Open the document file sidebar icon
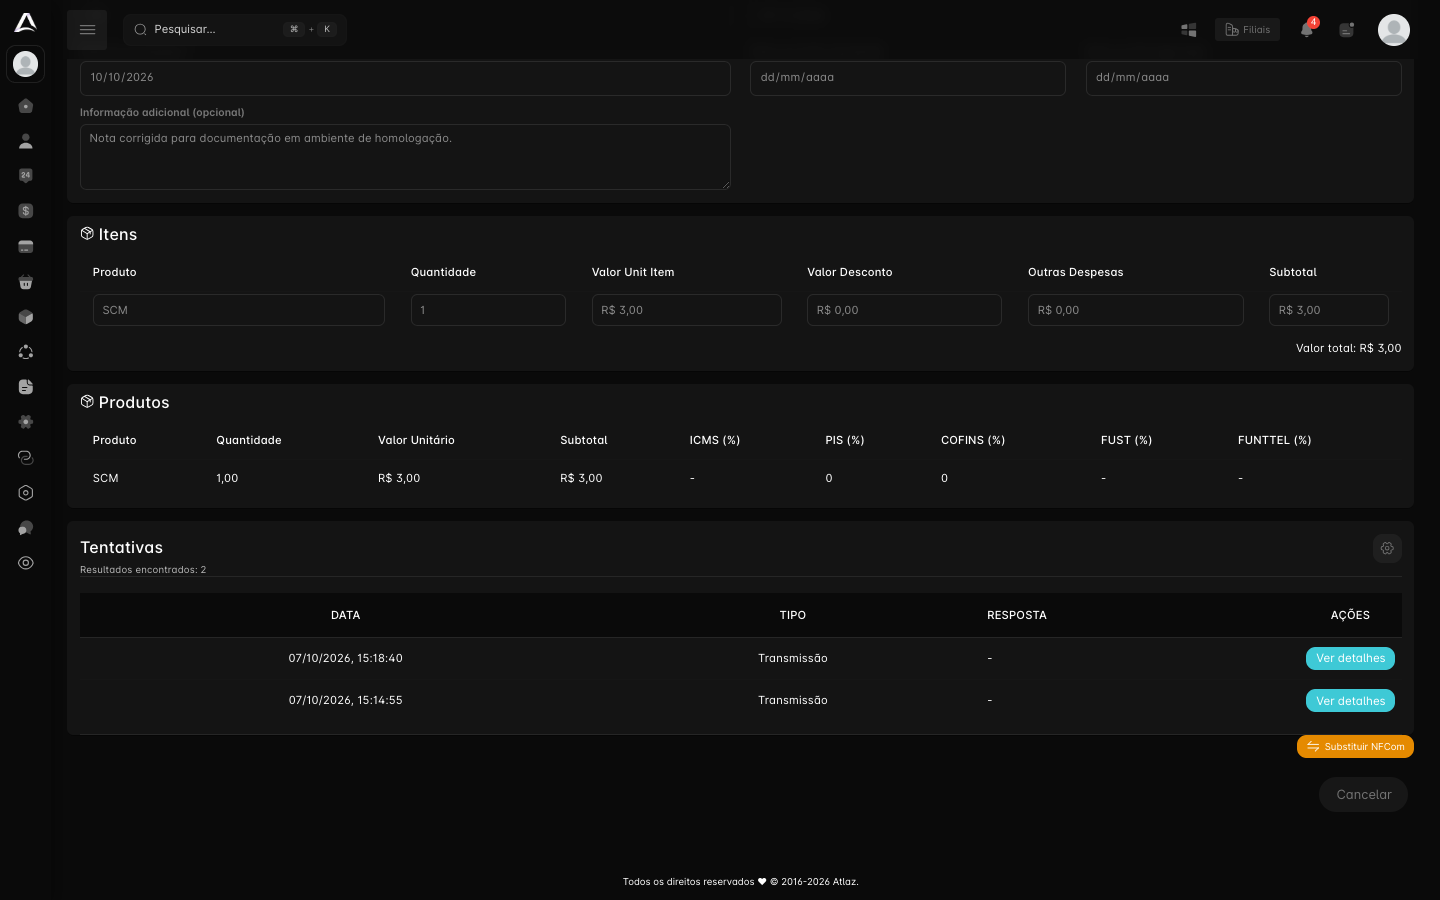This screenshot has height=900, width=1440. [26, 387]
